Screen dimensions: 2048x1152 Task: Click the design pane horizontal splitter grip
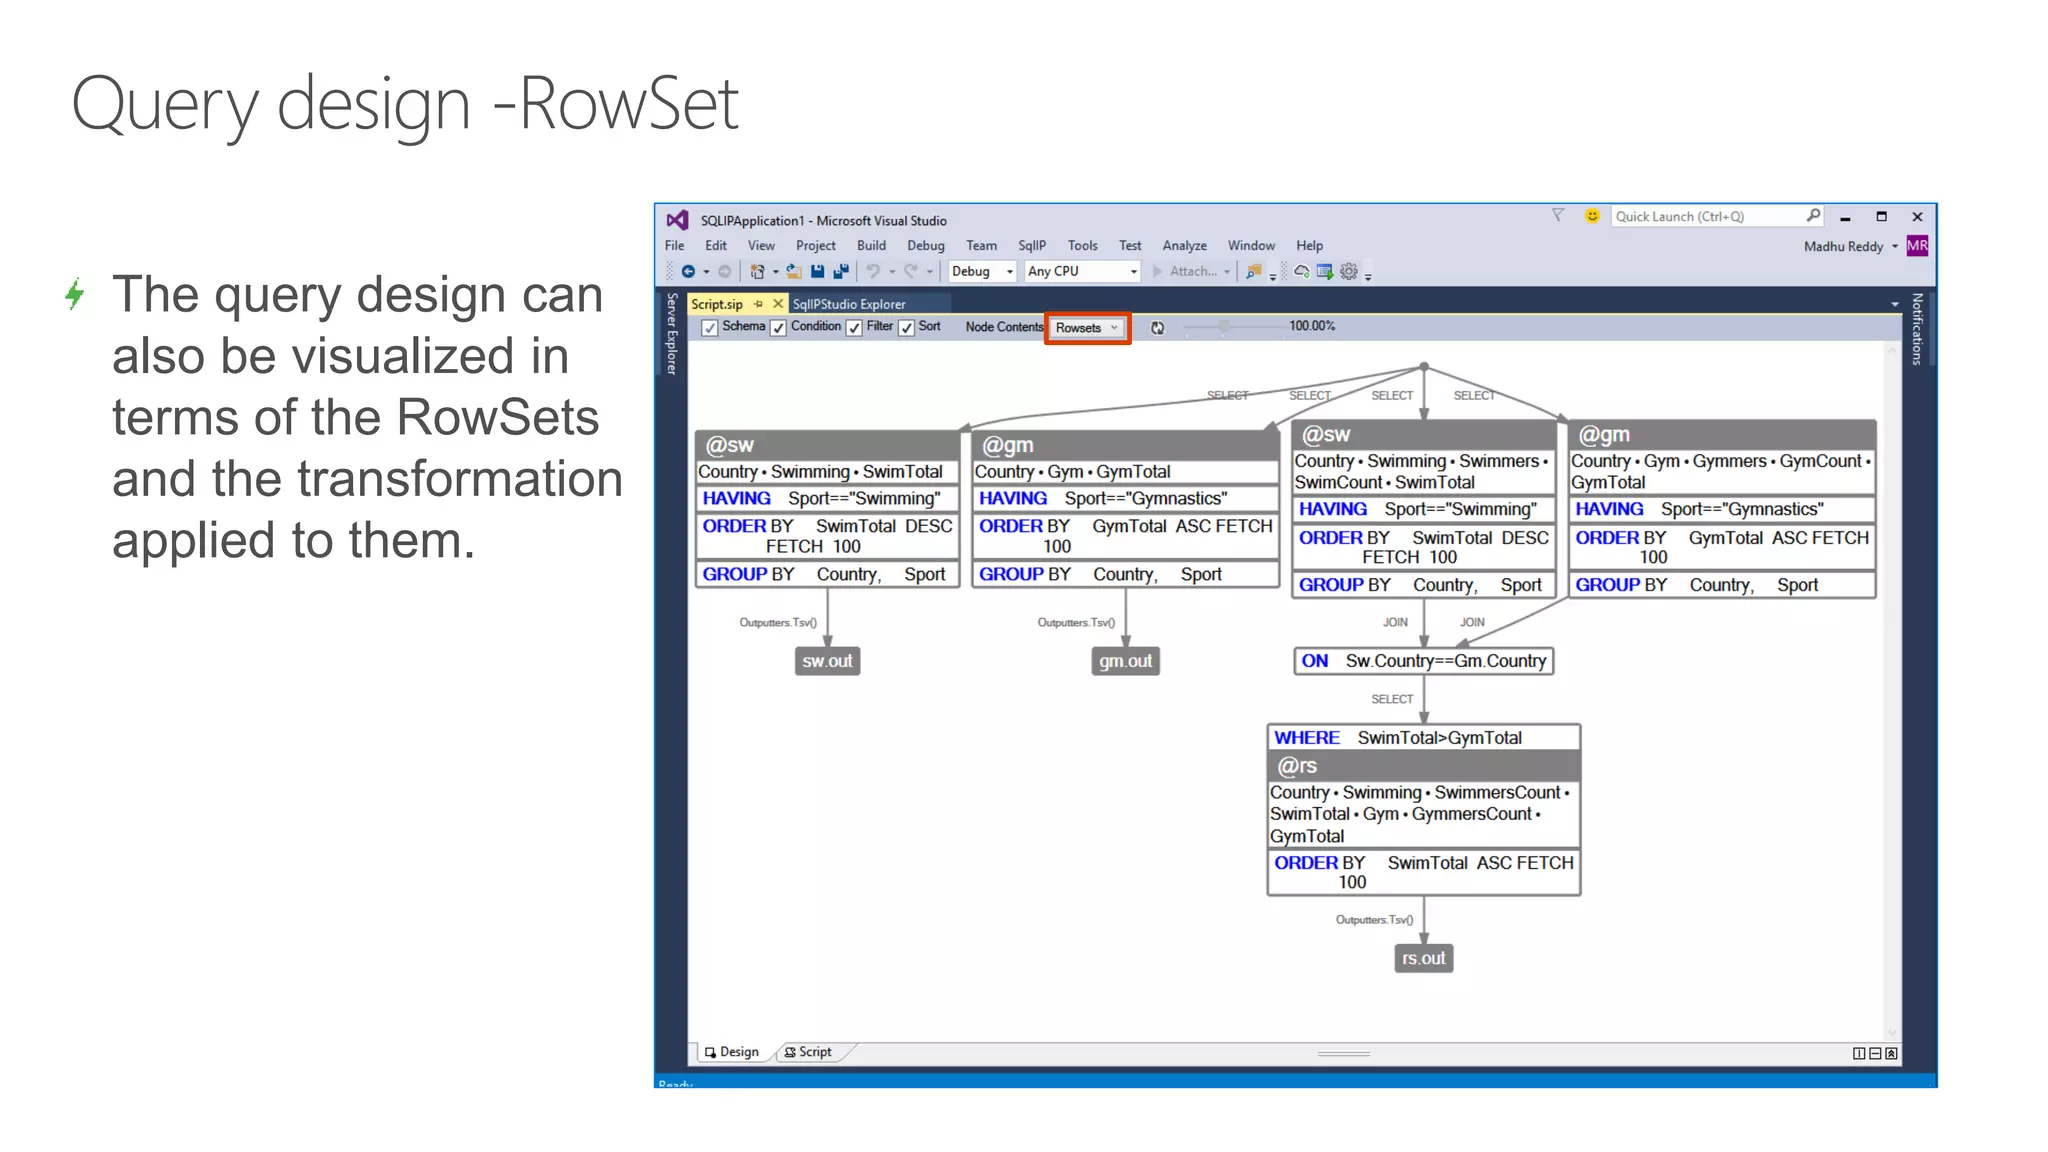1344,1053
